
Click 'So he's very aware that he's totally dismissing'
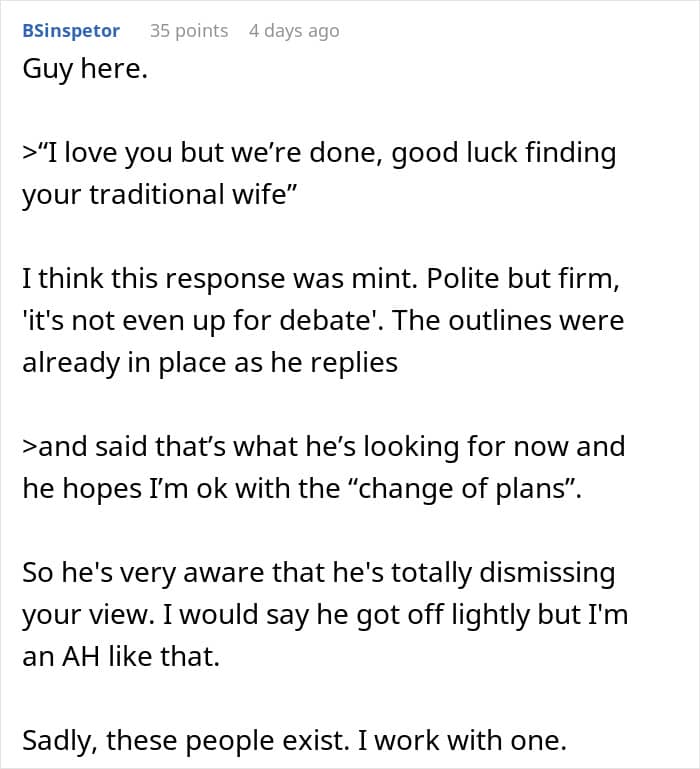(x=319, y=573)
